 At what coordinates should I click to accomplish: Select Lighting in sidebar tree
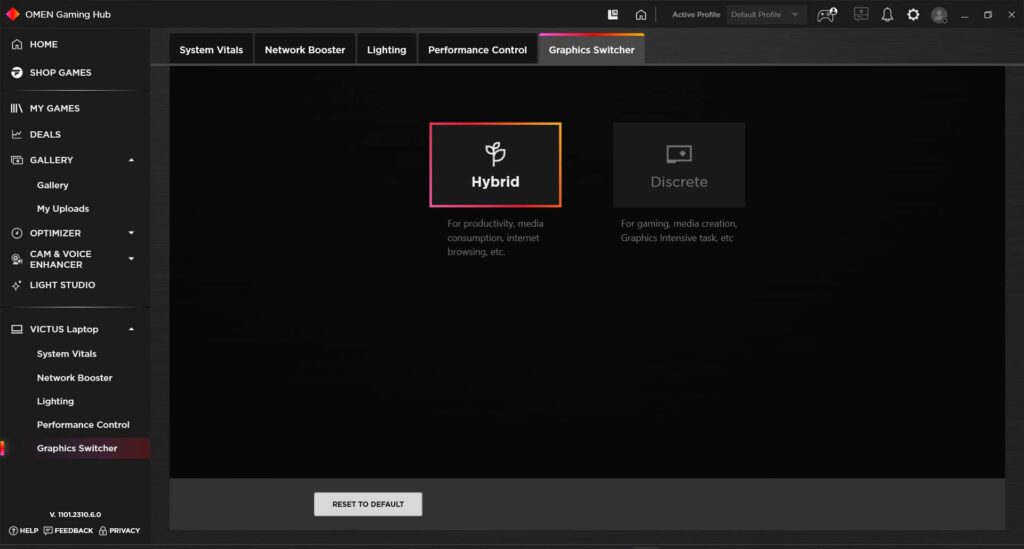[x=55, y=401]
